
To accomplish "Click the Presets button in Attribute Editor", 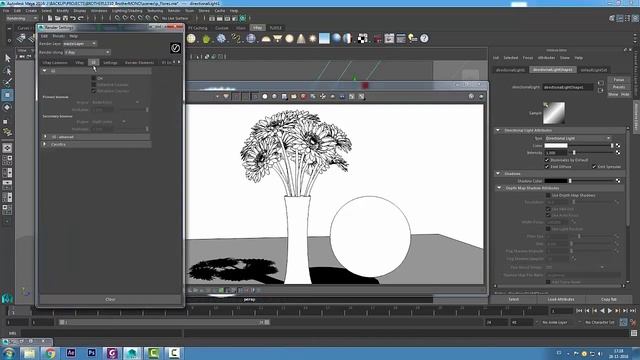I will [619, 87].
